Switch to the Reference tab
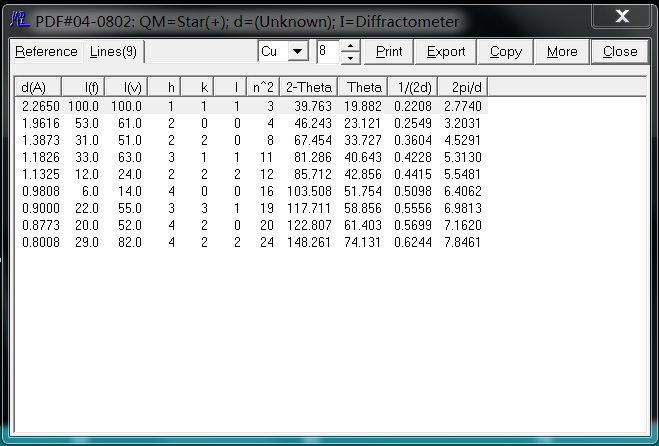The image size is (659, 446). [x=46, y=51]
